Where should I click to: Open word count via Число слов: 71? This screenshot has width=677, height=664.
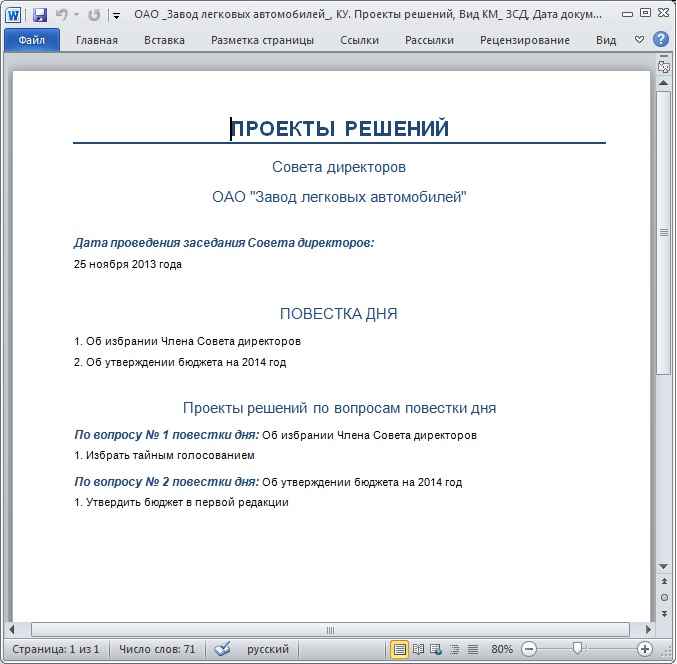point(157,649)
